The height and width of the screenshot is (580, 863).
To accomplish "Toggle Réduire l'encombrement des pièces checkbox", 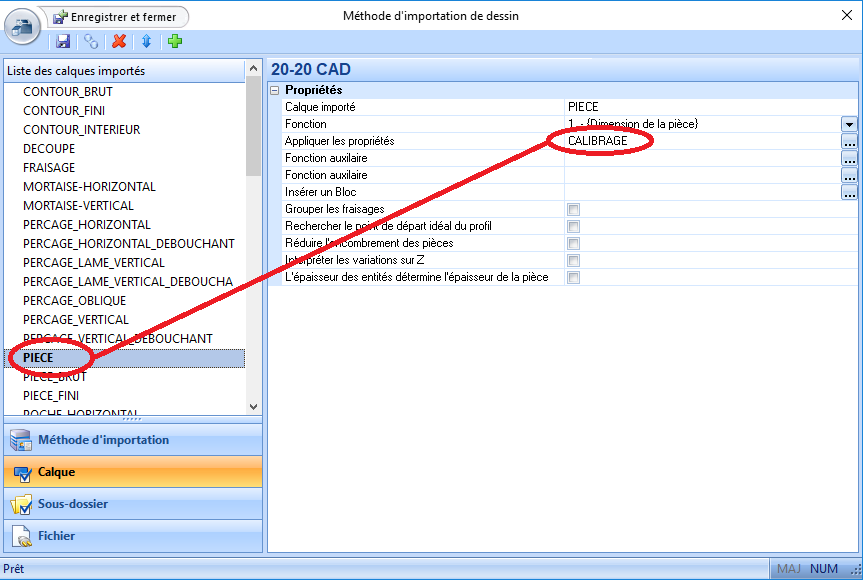I will point(573,244).
